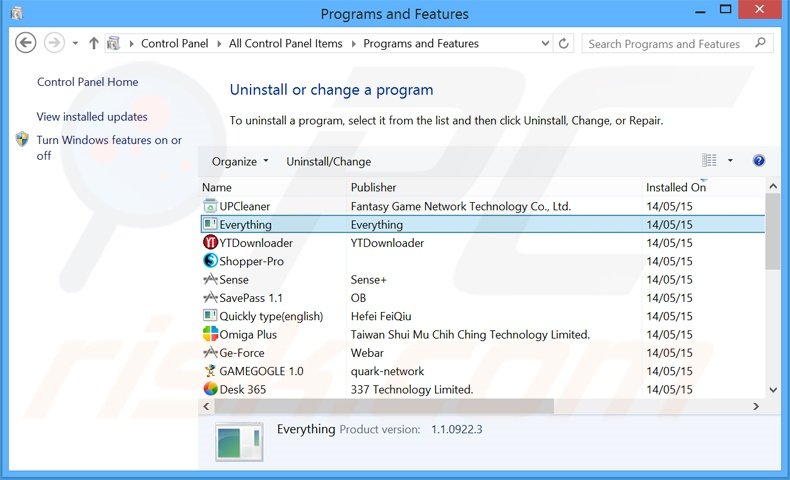Open the view options dropdown arrow
This screenshot has width=790, height=480.
[730, 161]
